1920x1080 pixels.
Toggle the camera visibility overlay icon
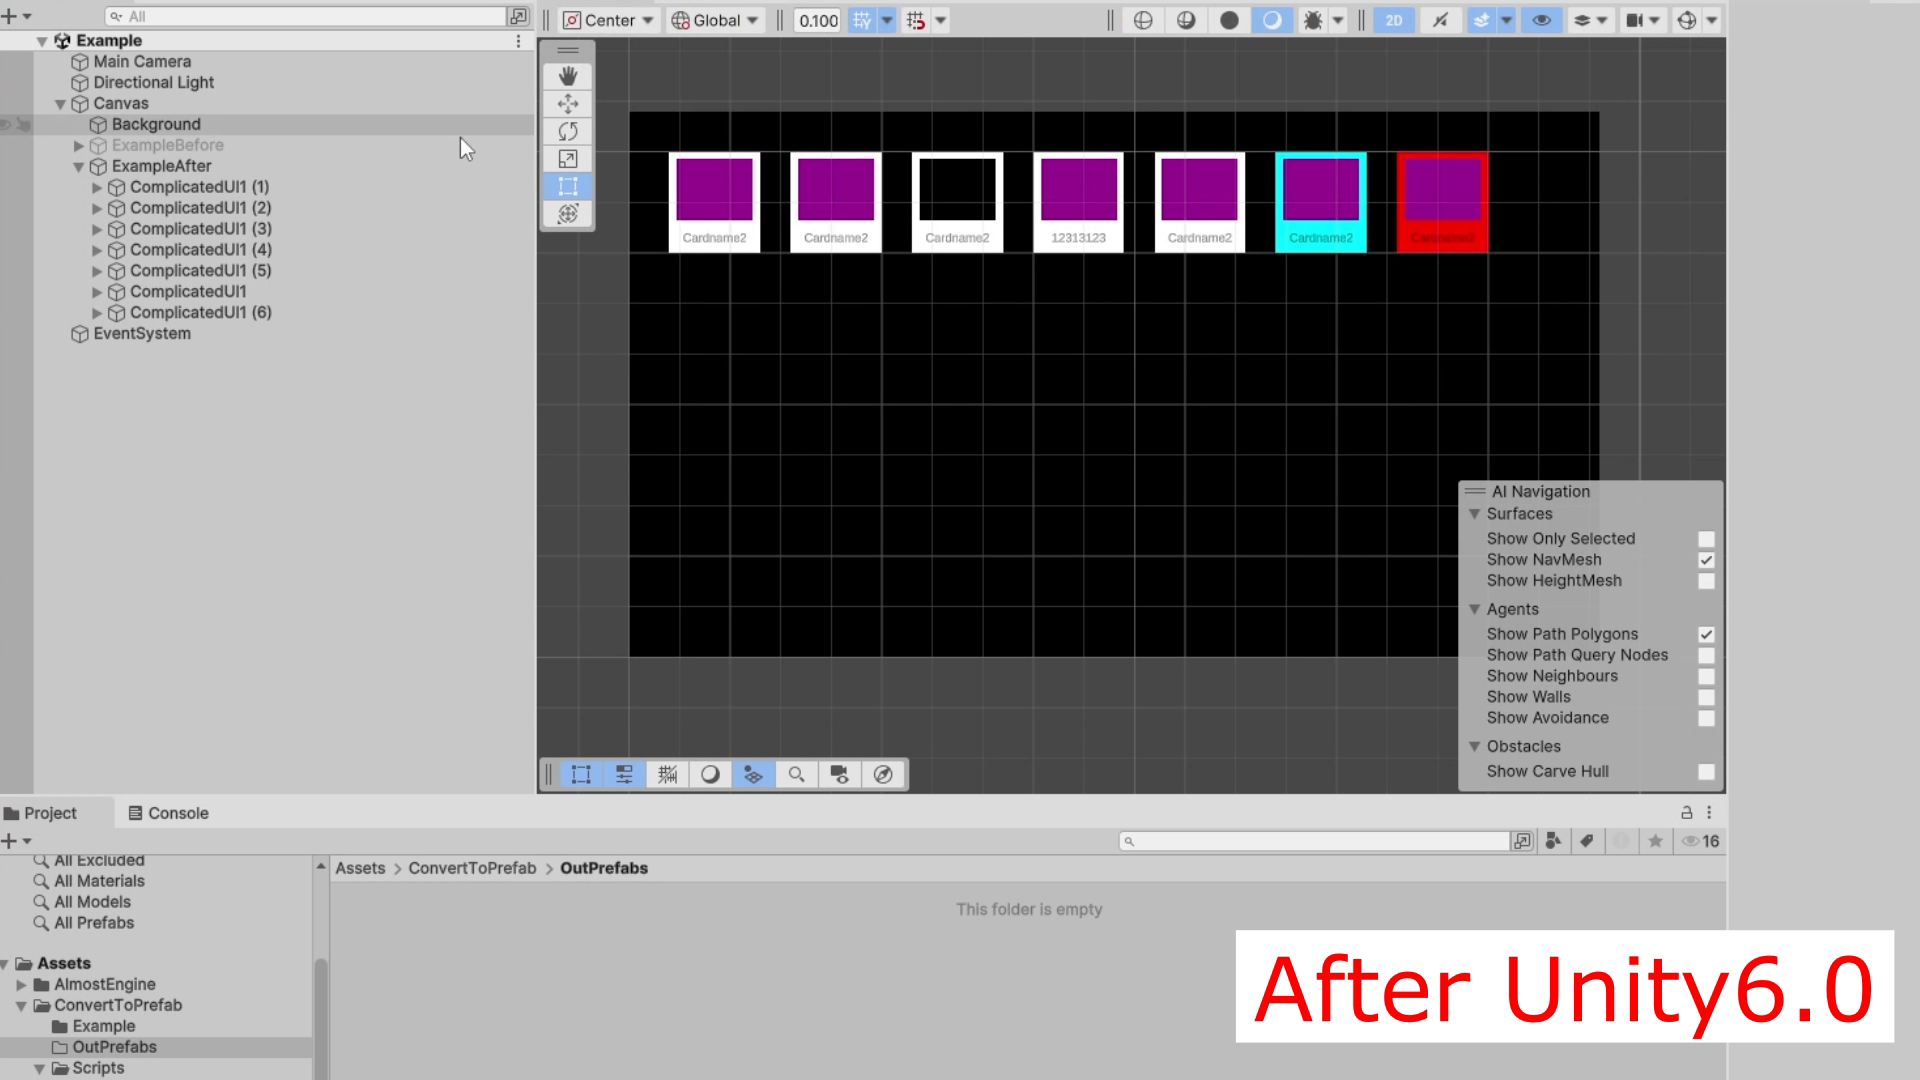(839, 774)
